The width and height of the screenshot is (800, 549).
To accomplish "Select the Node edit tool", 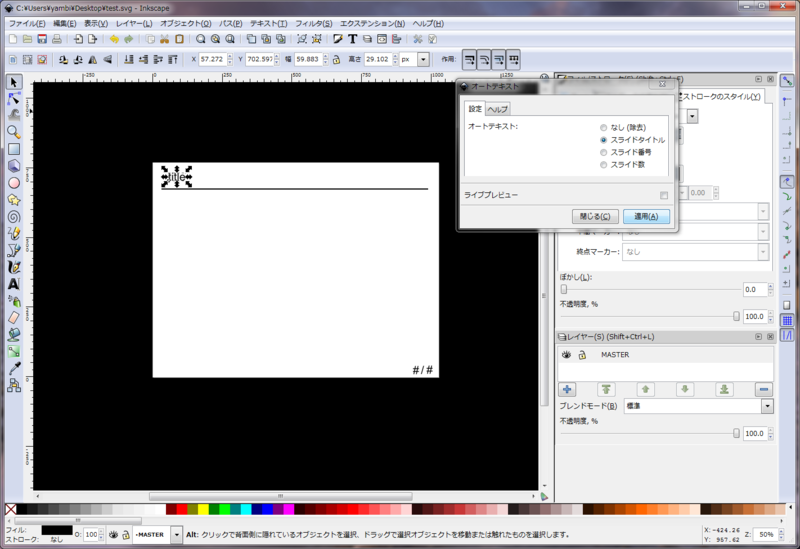I will point(14,98).
